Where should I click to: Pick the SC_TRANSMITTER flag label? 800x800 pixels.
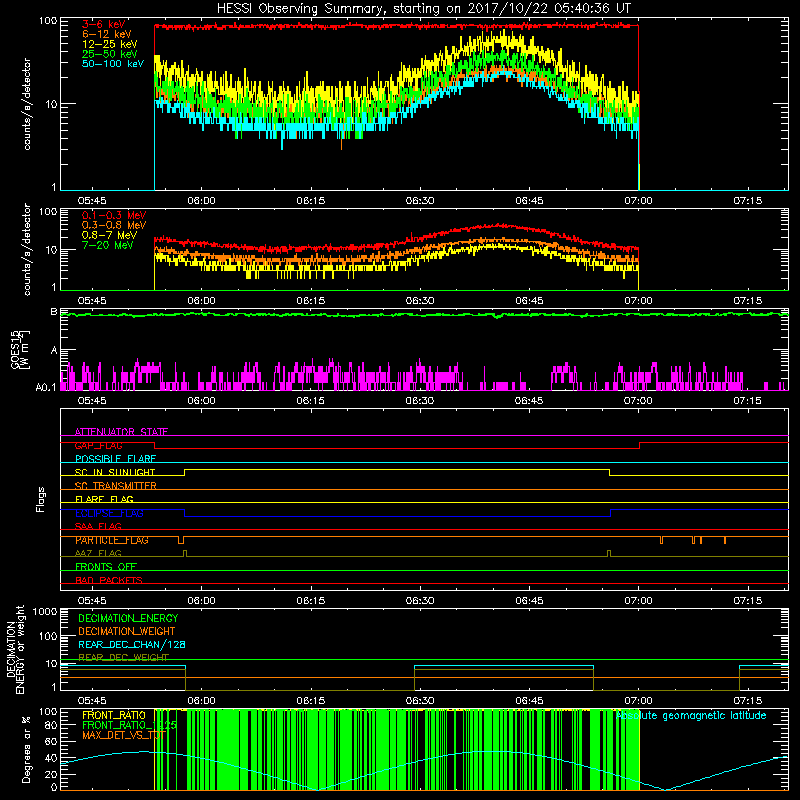coord(116,486)
